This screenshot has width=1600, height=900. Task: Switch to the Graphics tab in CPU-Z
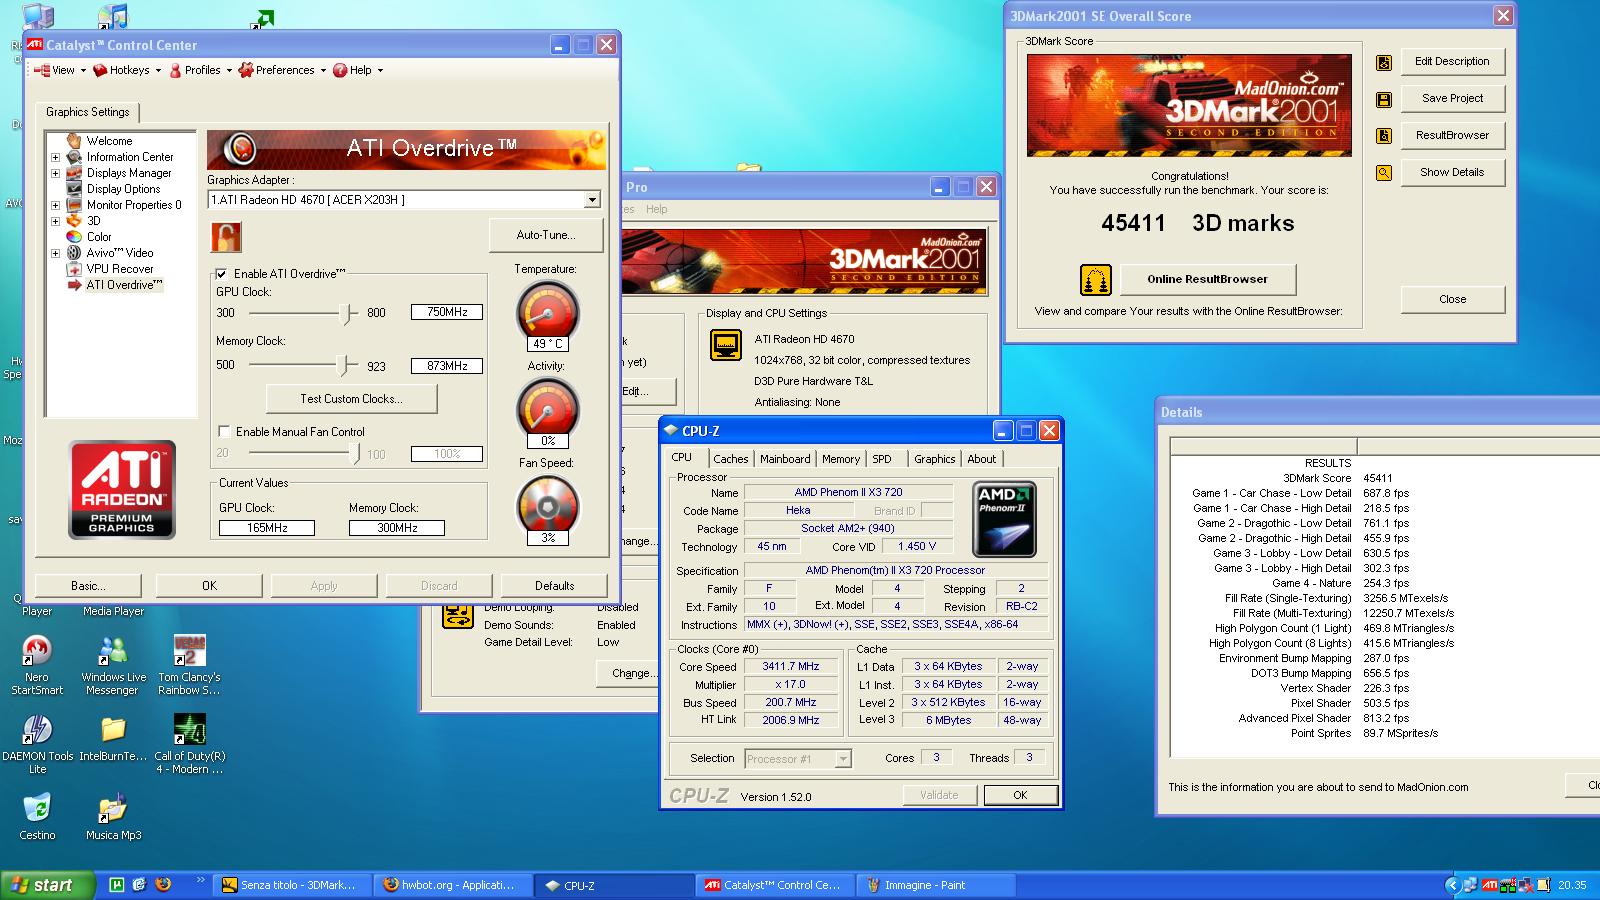pos(934,459)
